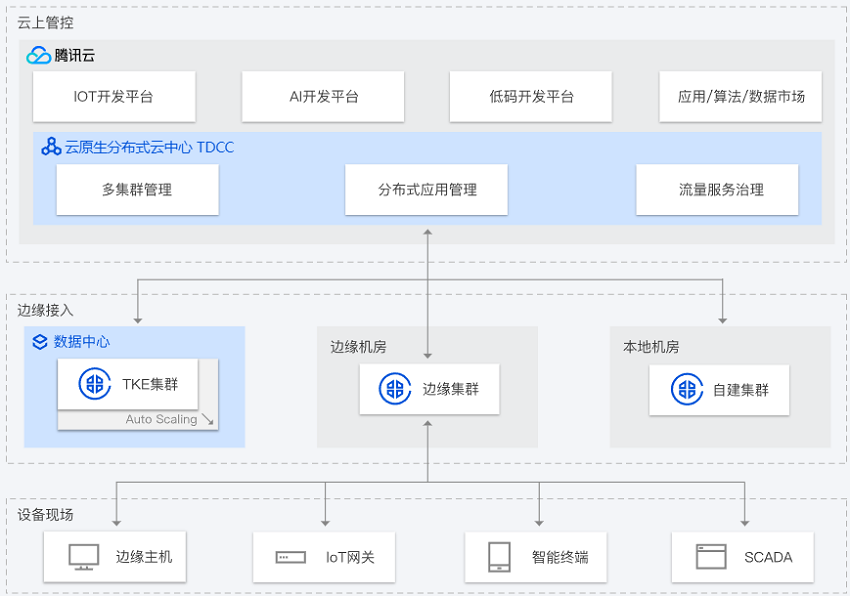Select the 低码开发平台 box
The height and width of the screenshot is (596, 850).
531,97
